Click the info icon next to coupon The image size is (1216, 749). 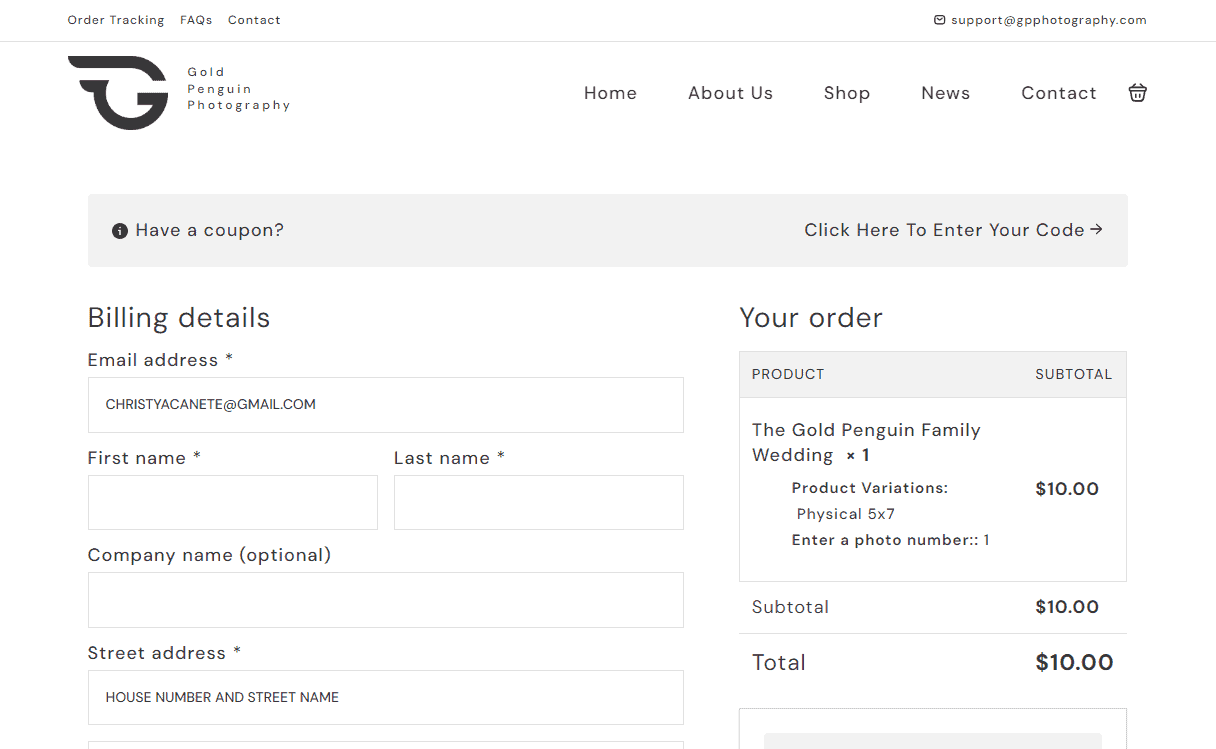point(120,231)
